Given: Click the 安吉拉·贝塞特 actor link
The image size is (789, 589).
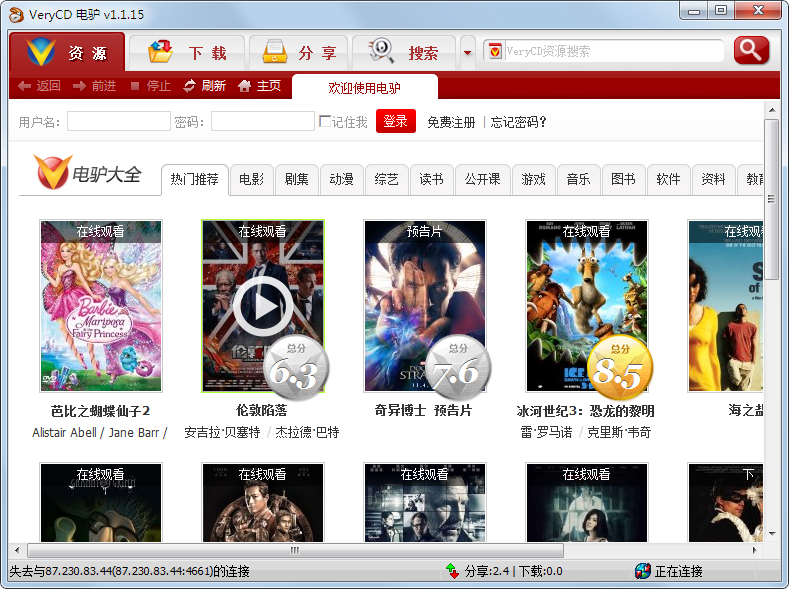Looking at the screenshot, I should (x=222, y=433).
